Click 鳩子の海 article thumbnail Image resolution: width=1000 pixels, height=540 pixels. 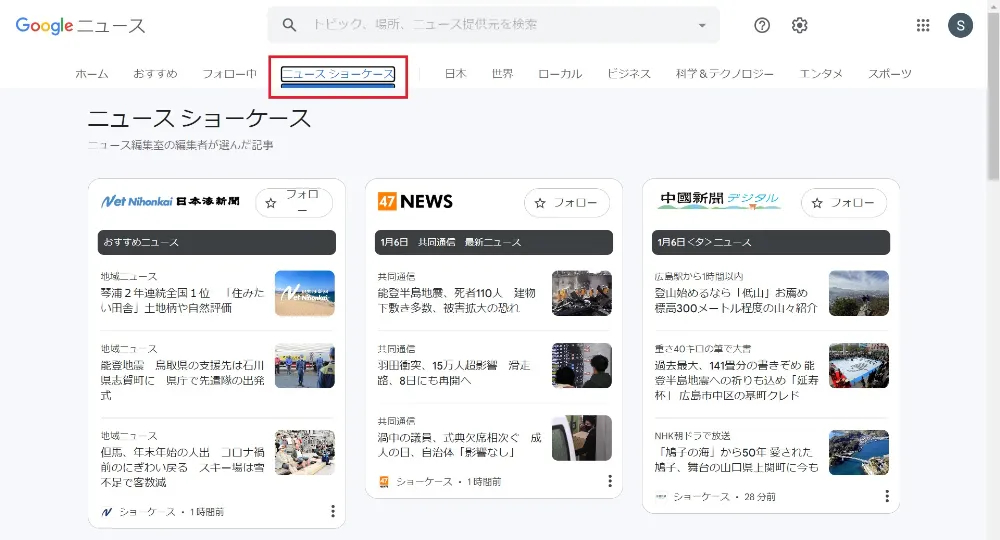[858, 453]
